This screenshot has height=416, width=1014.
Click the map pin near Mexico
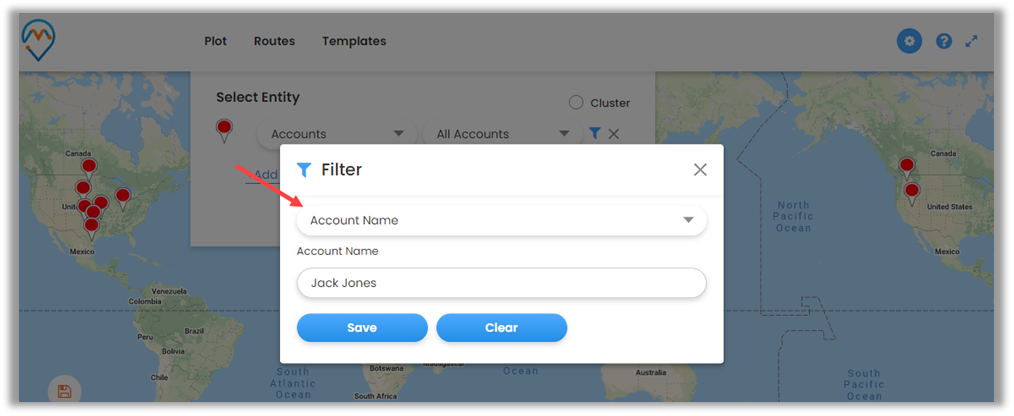pos(91,226)
